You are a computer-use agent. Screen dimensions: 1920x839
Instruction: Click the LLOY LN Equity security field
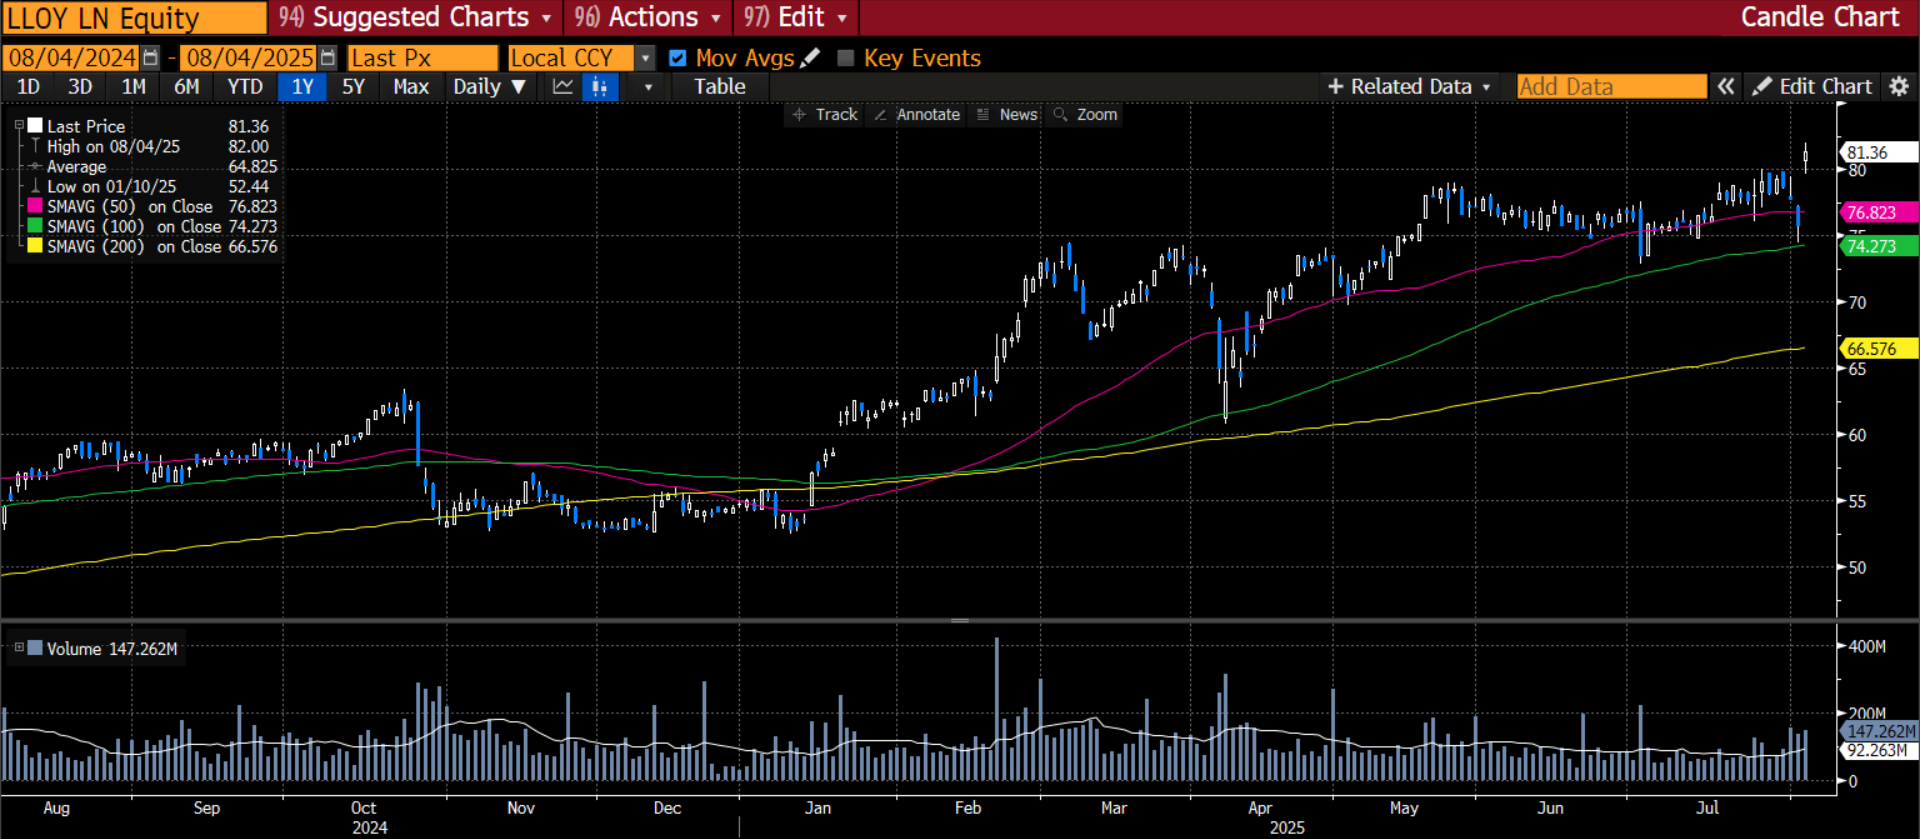pyautogui.click(x=134, y=17)
